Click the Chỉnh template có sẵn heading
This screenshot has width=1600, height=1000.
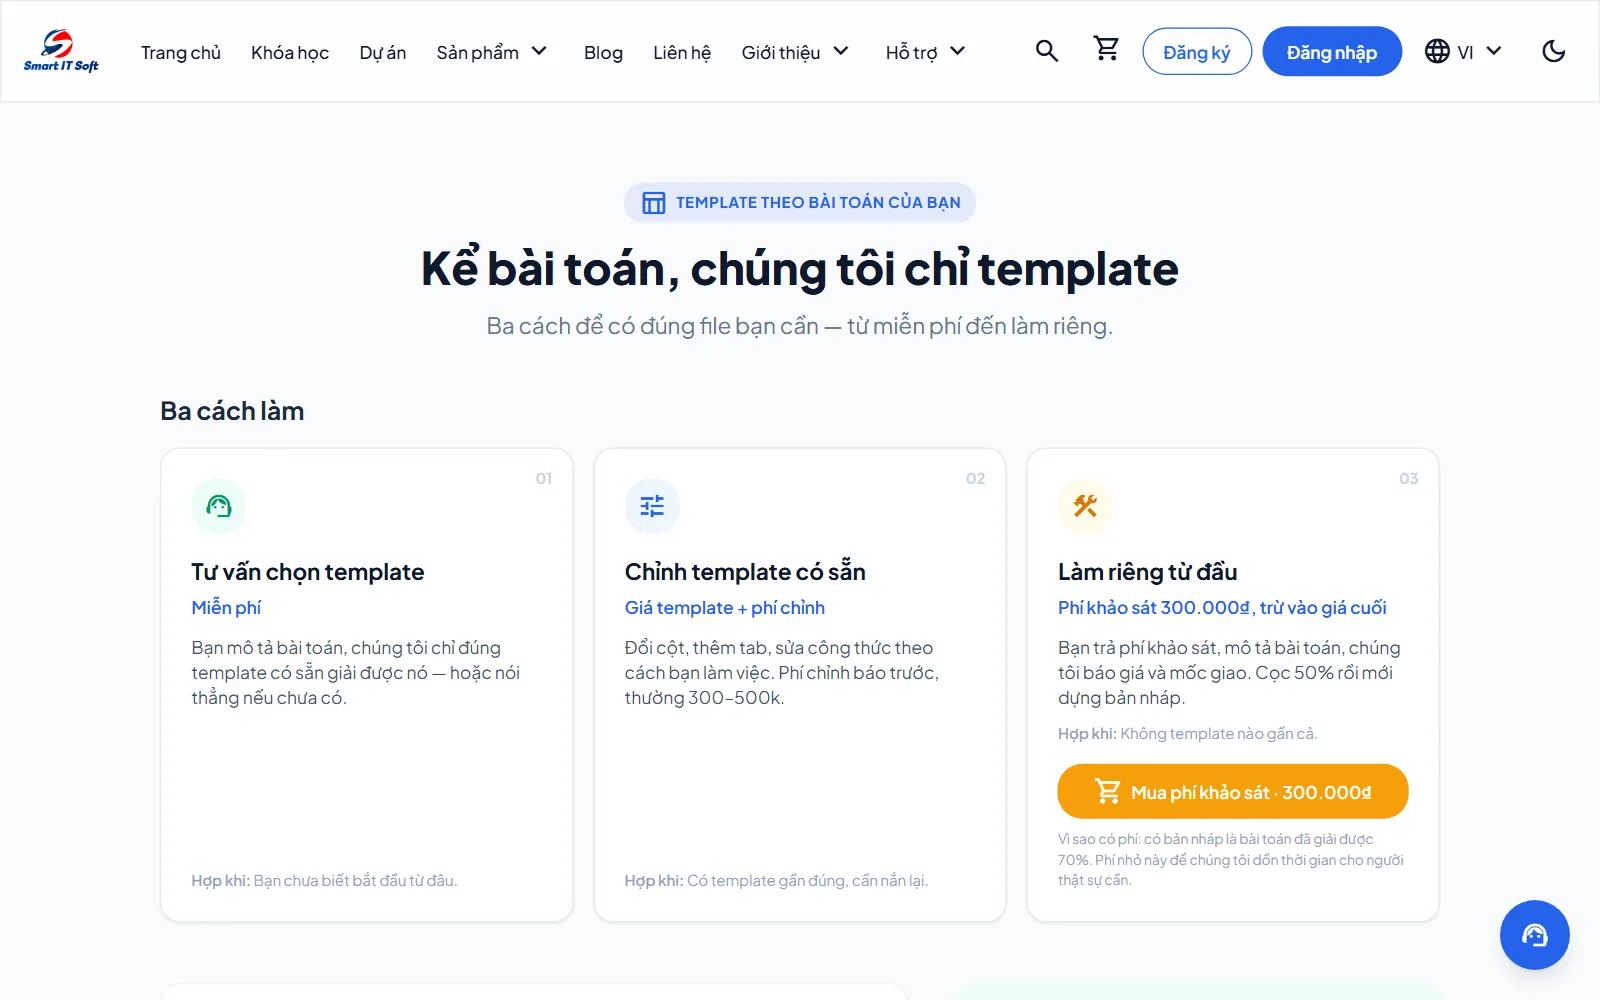click(x=745, y=572)
